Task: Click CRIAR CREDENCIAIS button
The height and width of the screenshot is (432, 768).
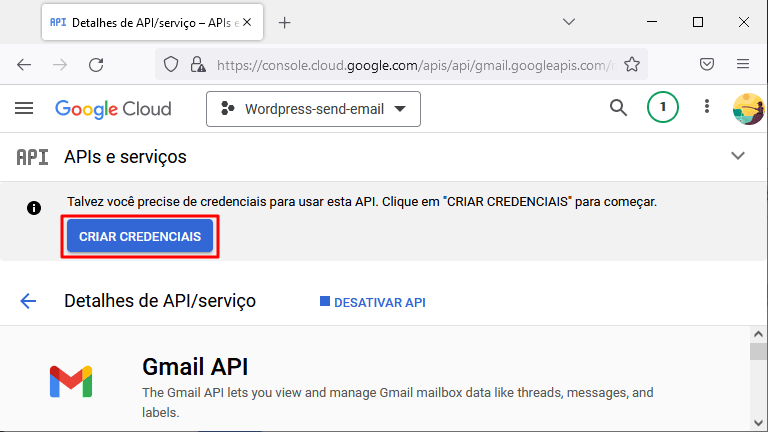Action: tap(140, 237)
